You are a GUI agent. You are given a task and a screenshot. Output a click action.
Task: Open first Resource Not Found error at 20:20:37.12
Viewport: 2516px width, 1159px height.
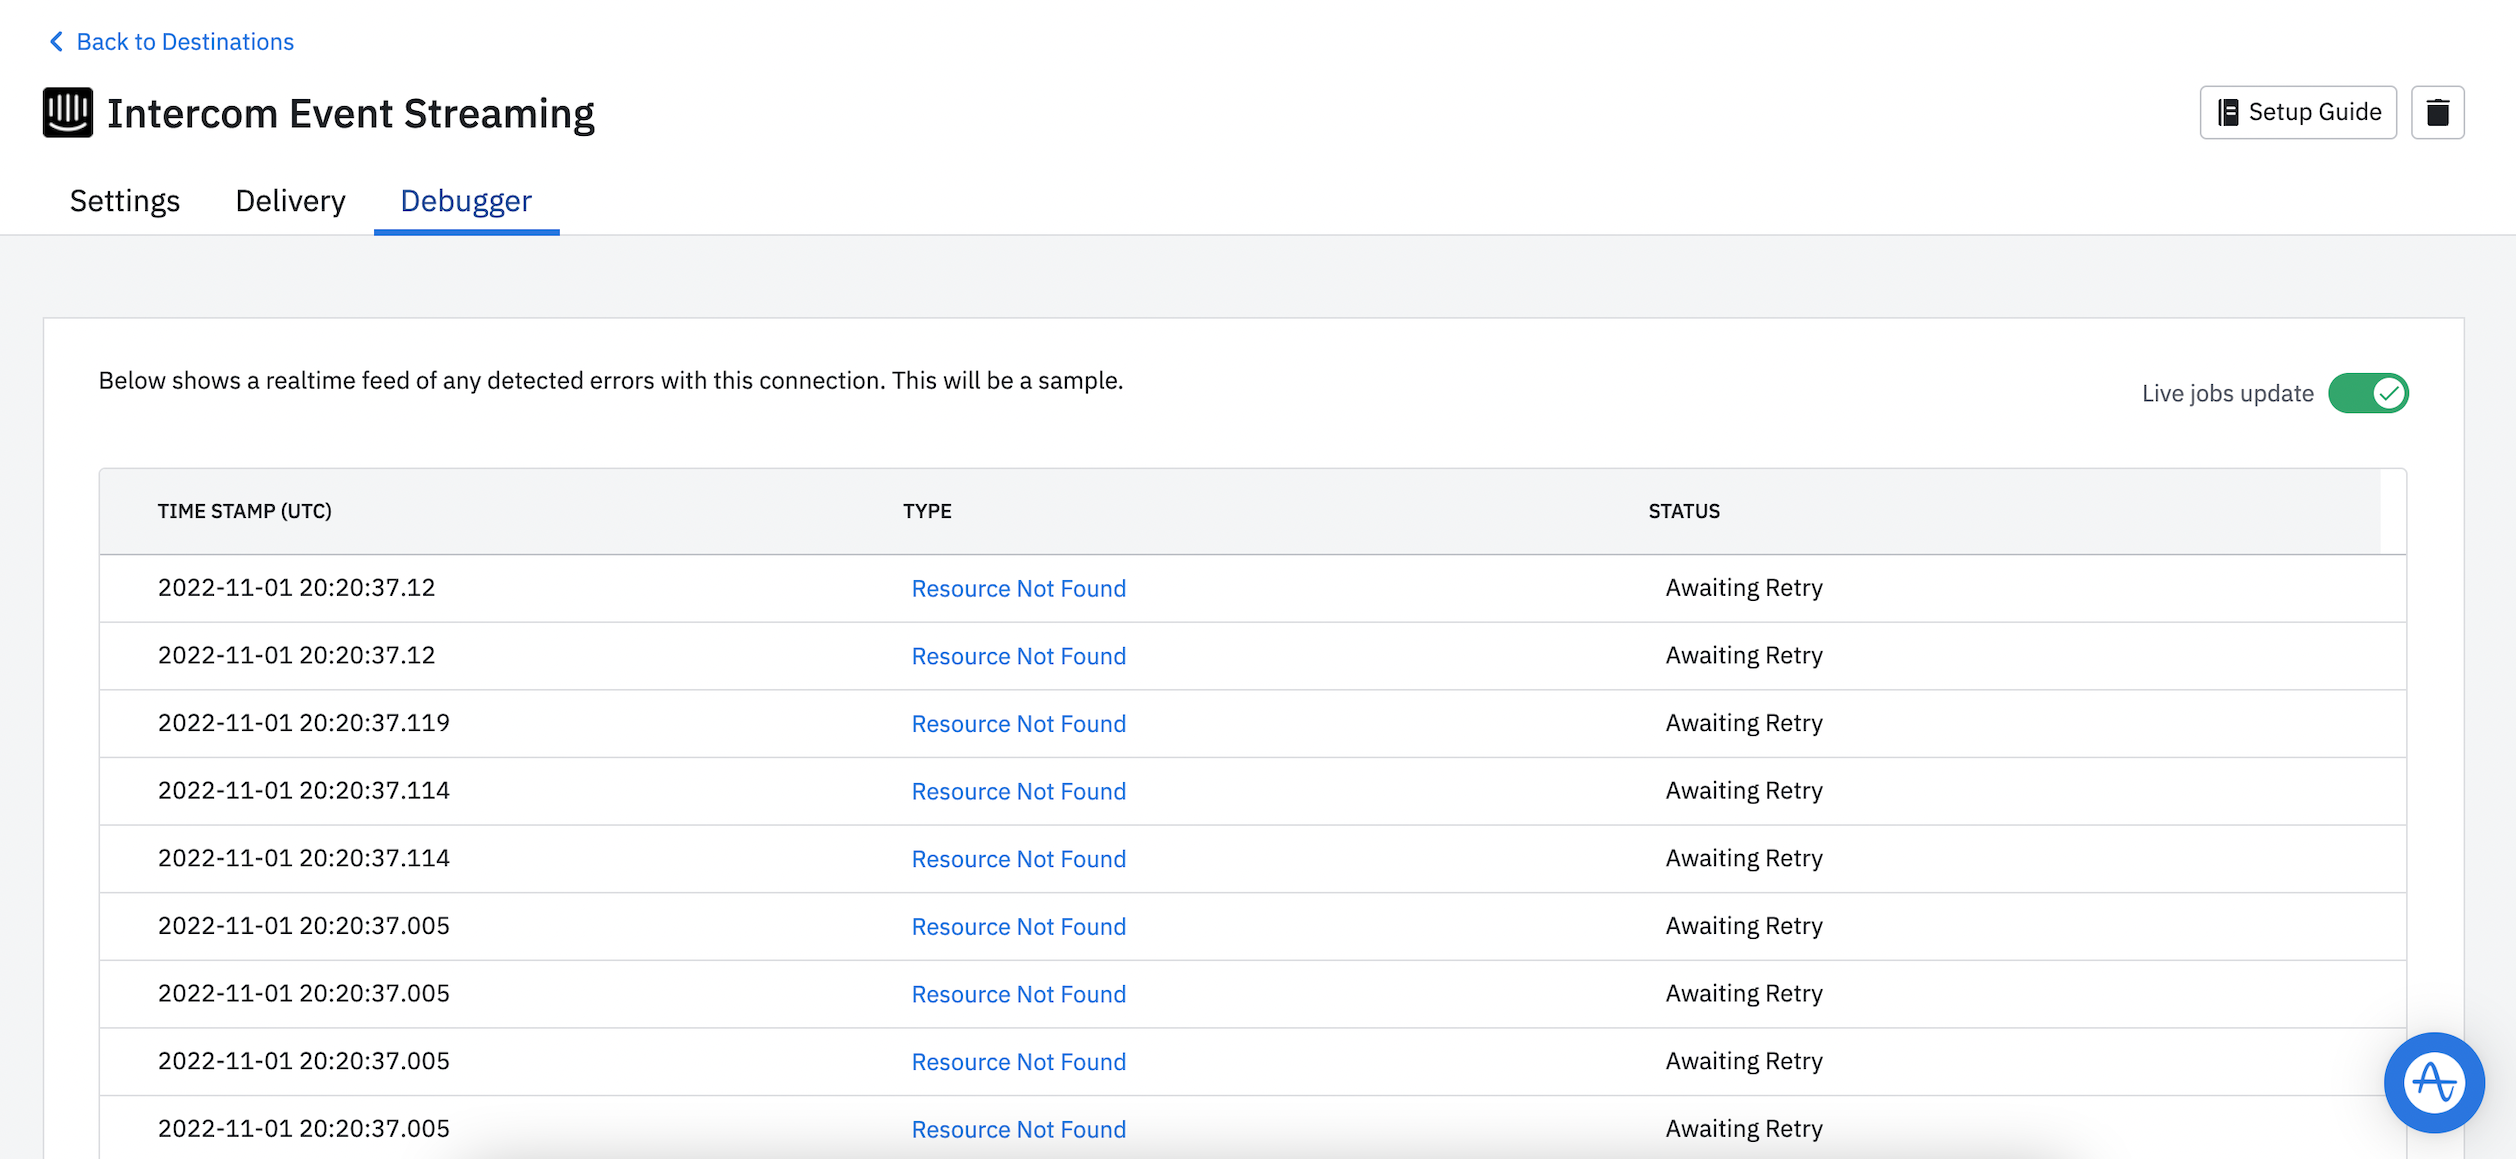[1018, 588]
